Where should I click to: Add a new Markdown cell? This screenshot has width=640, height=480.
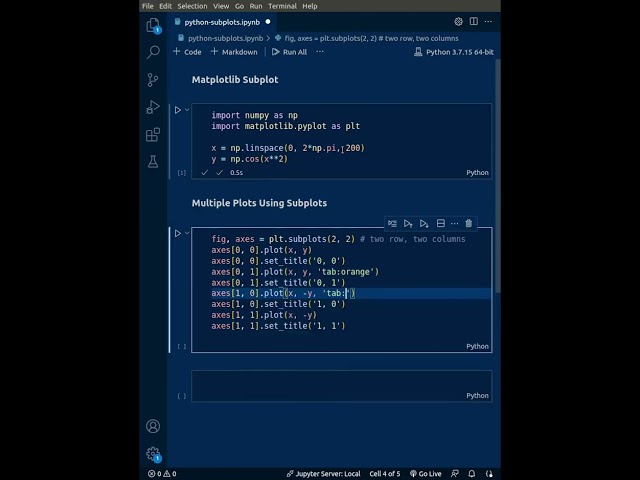(x=234, y=52)
